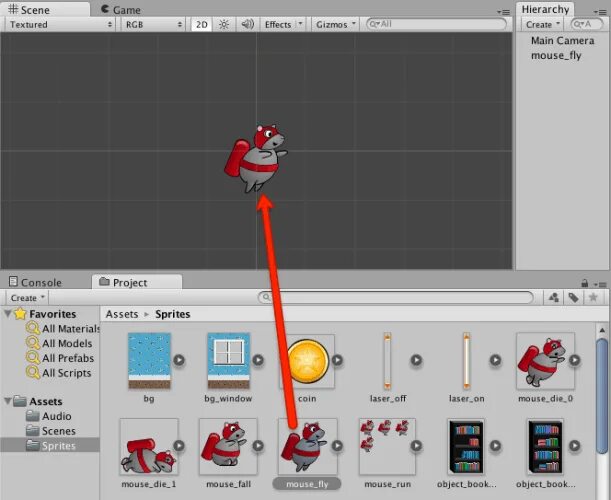Open the Project Create dropdown

click(x=27, y=298)
